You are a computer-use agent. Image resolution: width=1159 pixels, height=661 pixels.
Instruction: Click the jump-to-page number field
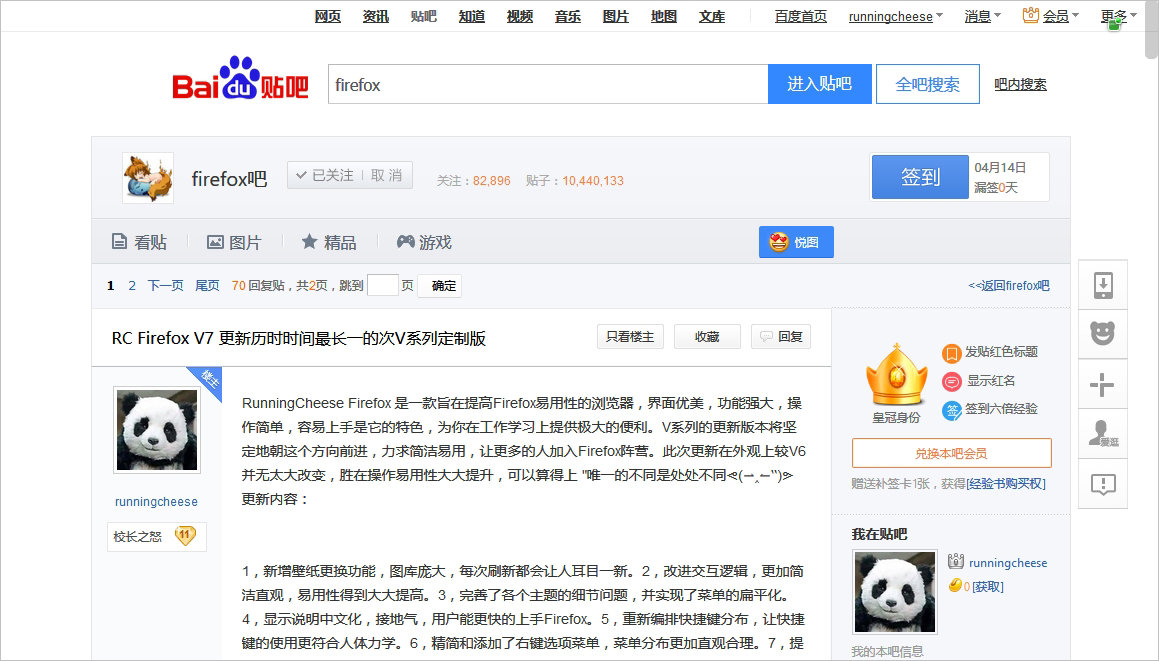(382, 285)
